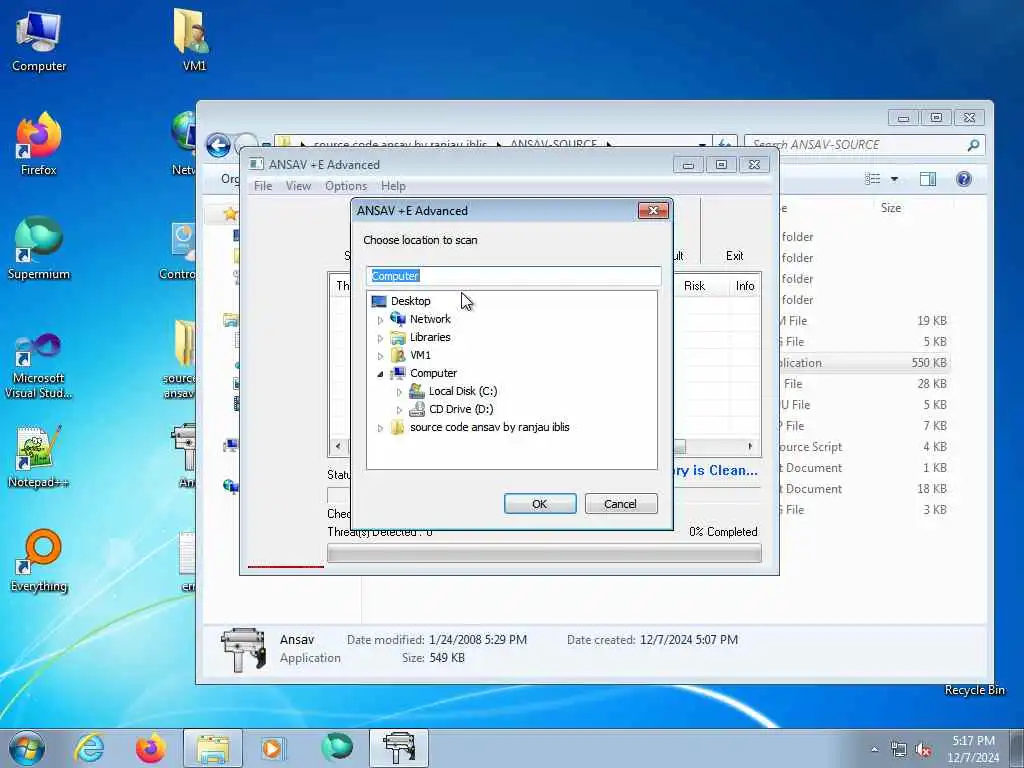Select 'source code ansav by ranjau iblis' folder
The image size is (1024, 768).
click(x=489, y=427)
